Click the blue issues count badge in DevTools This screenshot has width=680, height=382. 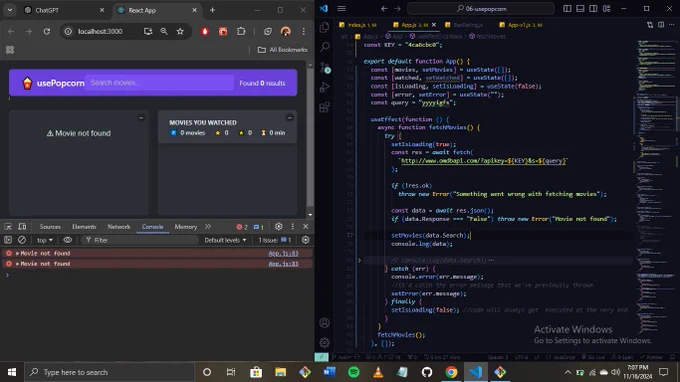coord(259,227)
